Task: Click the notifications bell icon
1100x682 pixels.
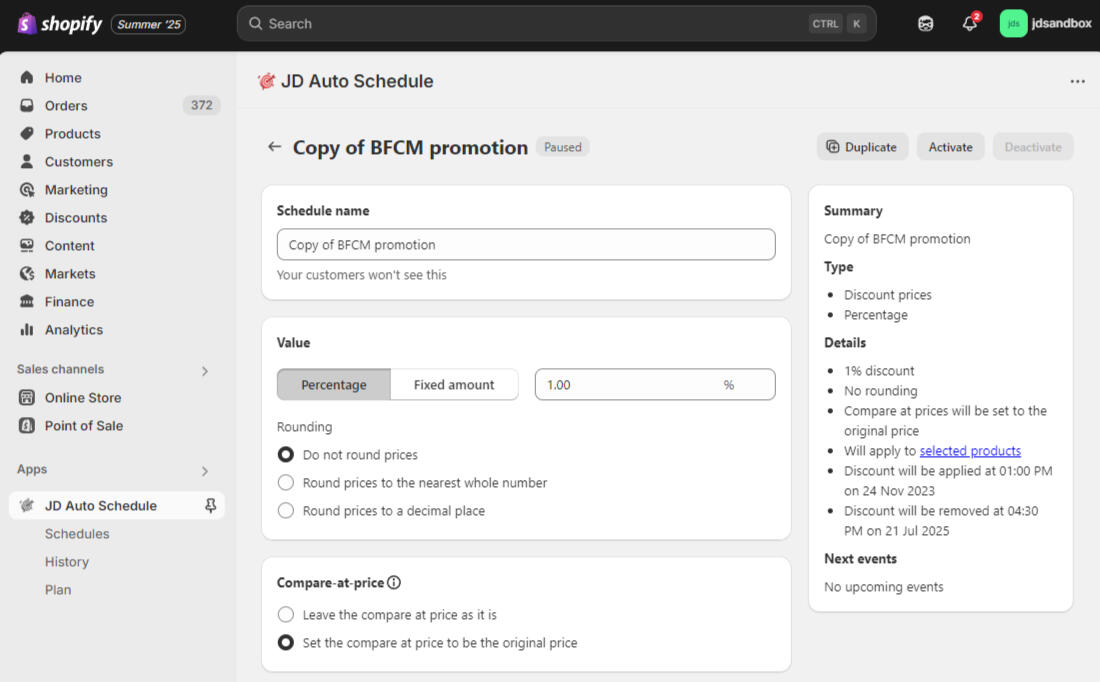Action: [x=969, y=24]
